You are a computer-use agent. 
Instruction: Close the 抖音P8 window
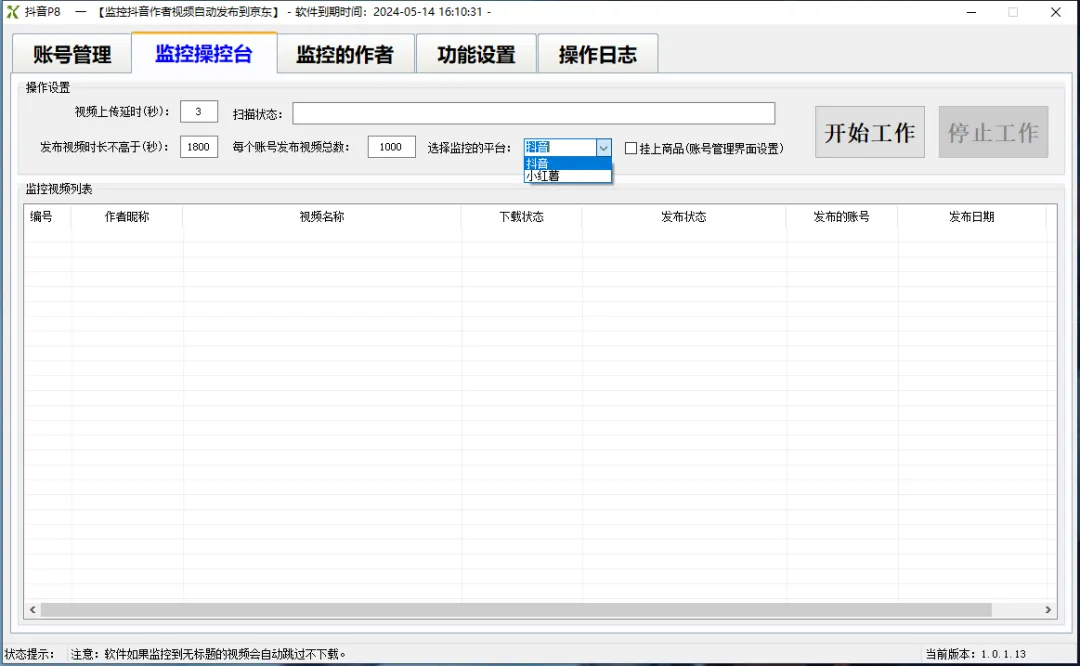[1055, 12]
